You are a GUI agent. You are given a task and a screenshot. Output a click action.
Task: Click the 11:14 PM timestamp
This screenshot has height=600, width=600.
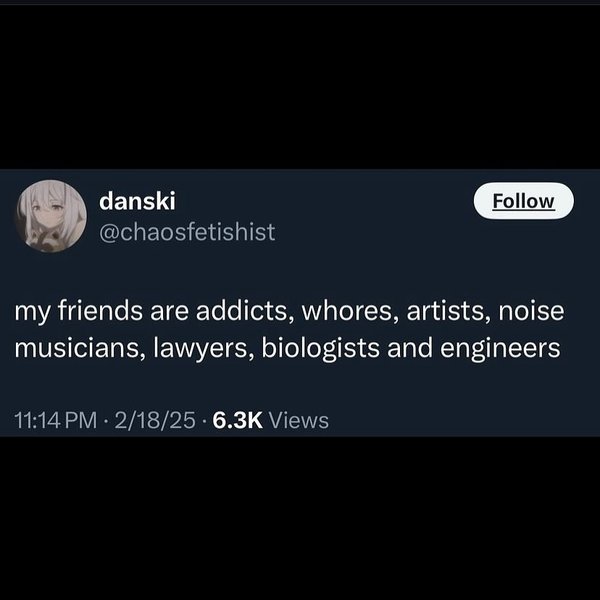point(55,420)
